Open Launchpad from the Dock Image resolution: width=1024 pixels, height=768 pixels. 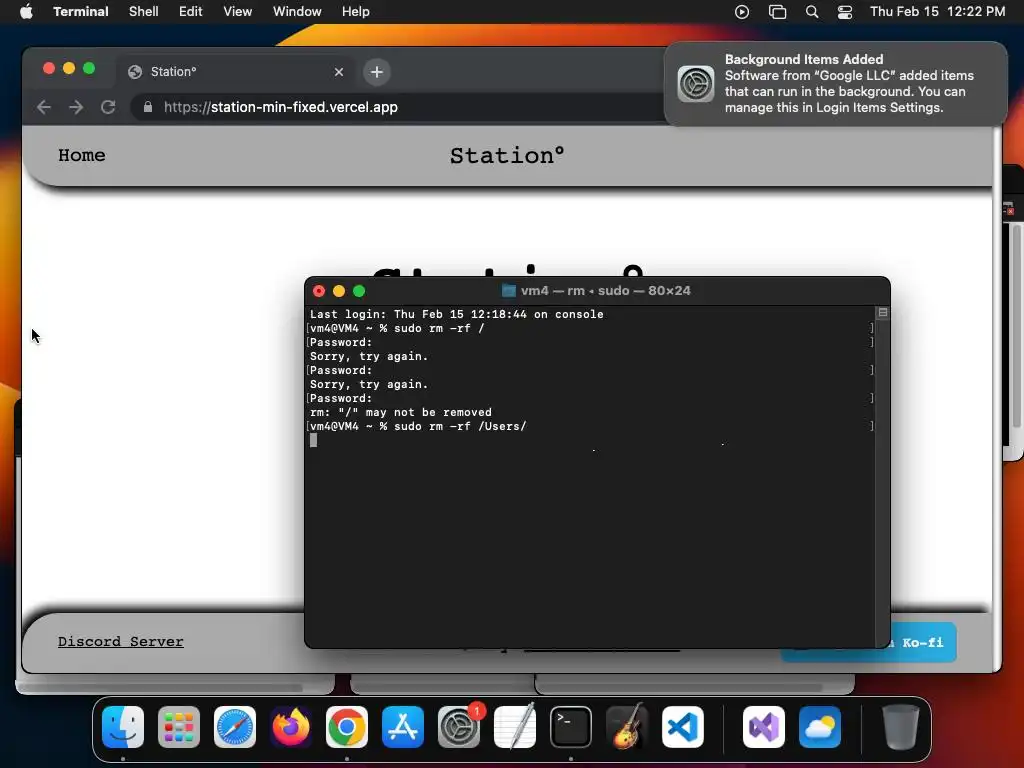coord(179,727)
